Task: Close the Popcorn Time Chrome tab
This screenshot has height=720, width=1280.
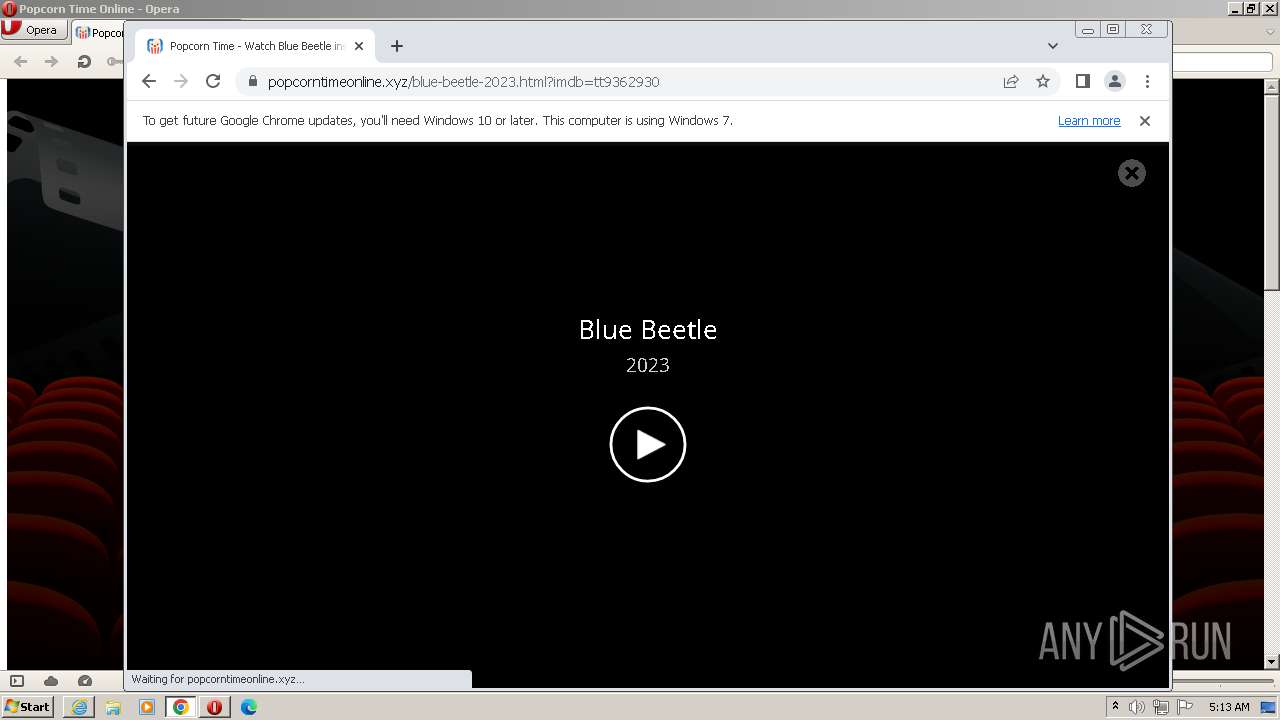Action: [x=359, y=46]
